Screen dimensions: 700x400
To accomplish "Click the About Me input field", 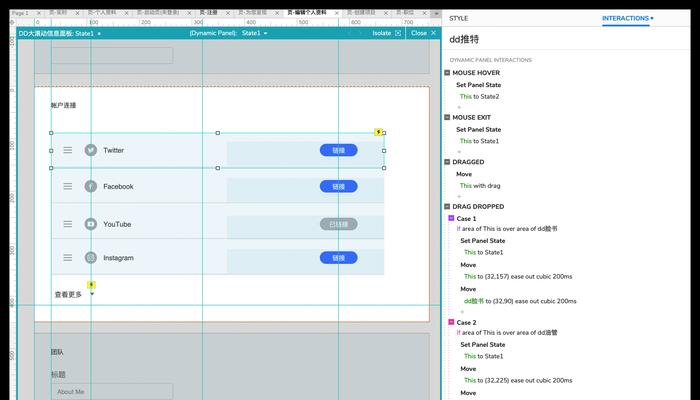I will pos(112,392).
